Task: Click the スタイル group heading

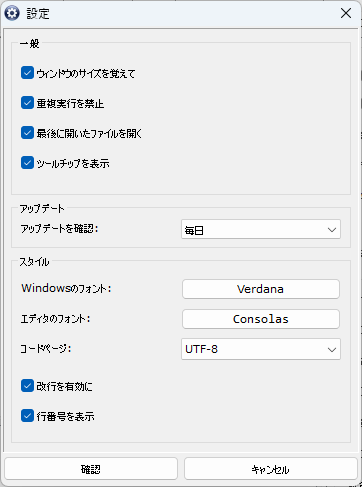Action: tap(34, 262)
